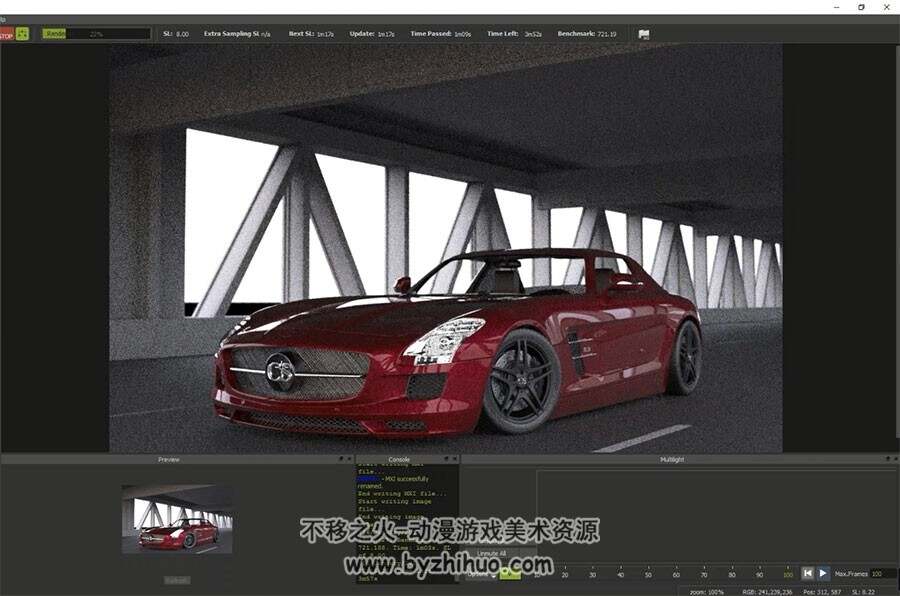Click the Benchmark 721.19 readout
The image size is (900, 596).
[x=587, y=34]
